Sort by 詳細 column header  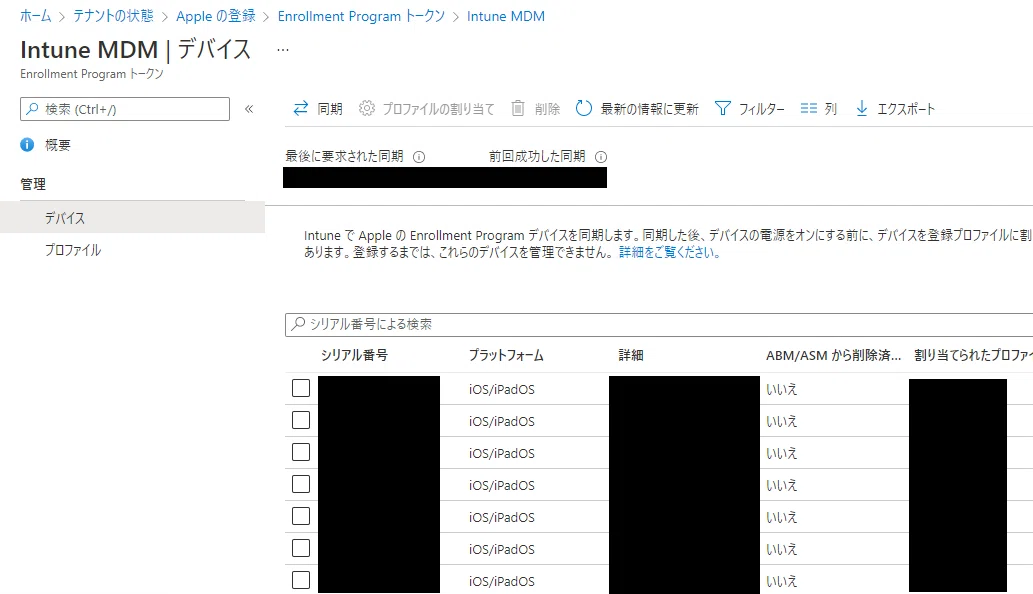(x=630, y=355)
